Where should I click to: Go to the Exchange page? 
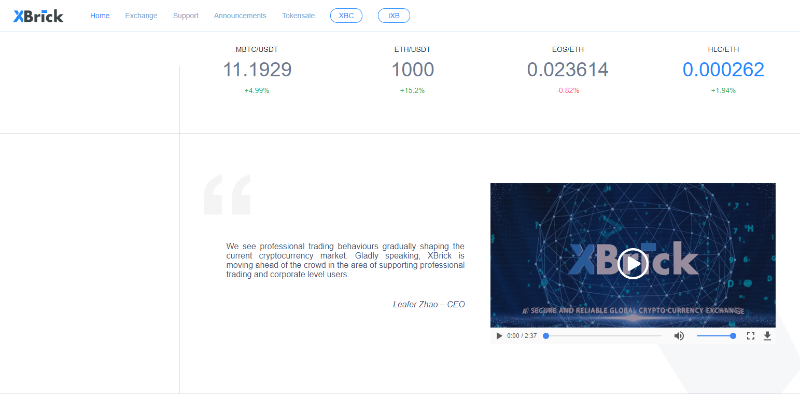141,16
